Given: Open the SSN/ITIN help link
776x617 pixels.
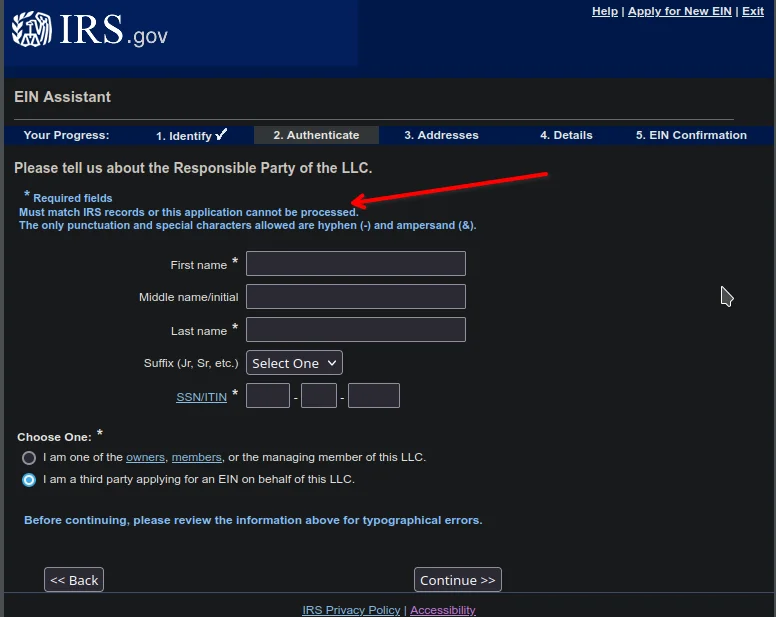Looking at the screenshot, I should 201,397.
